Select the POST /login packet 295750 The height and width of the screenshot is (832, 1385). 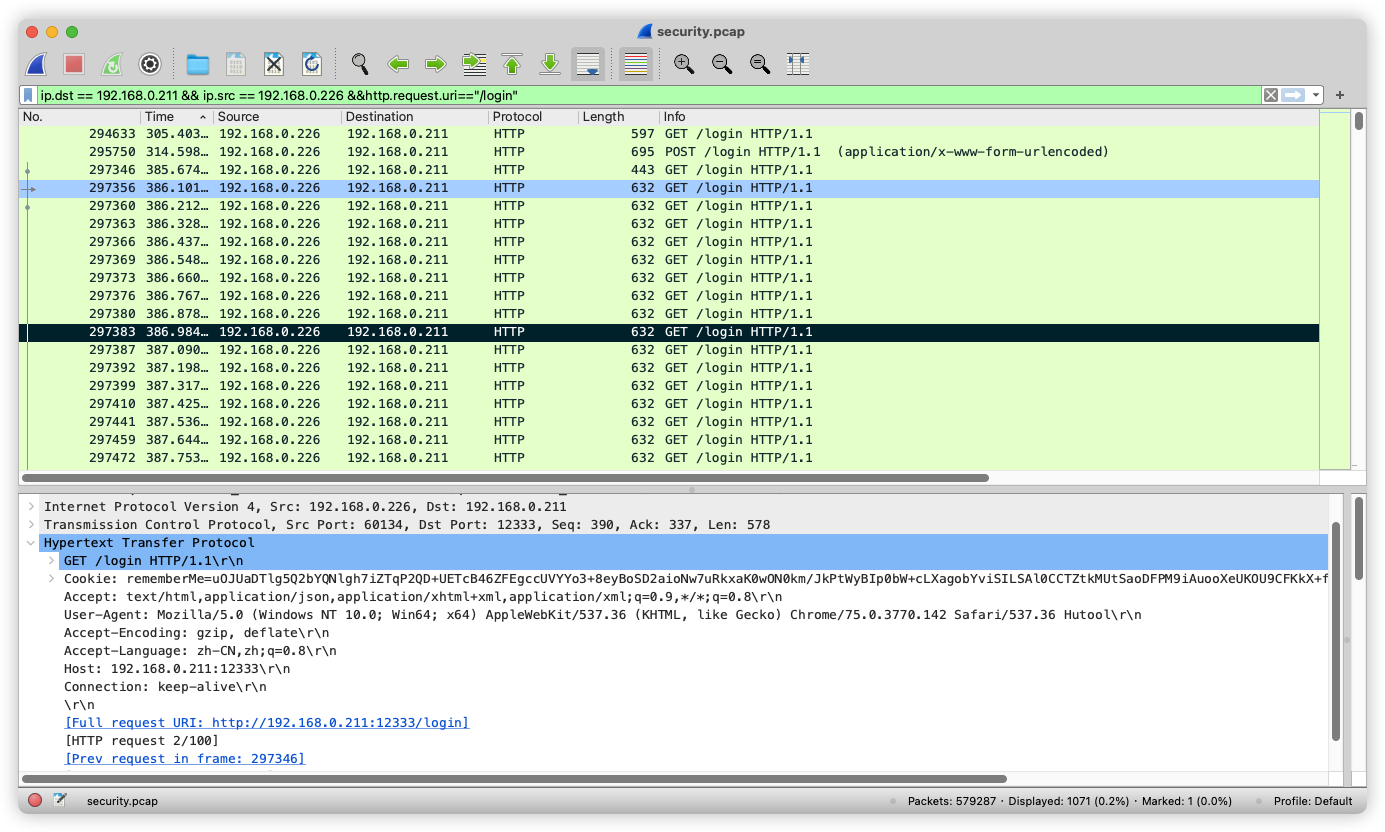coord(669,152)
